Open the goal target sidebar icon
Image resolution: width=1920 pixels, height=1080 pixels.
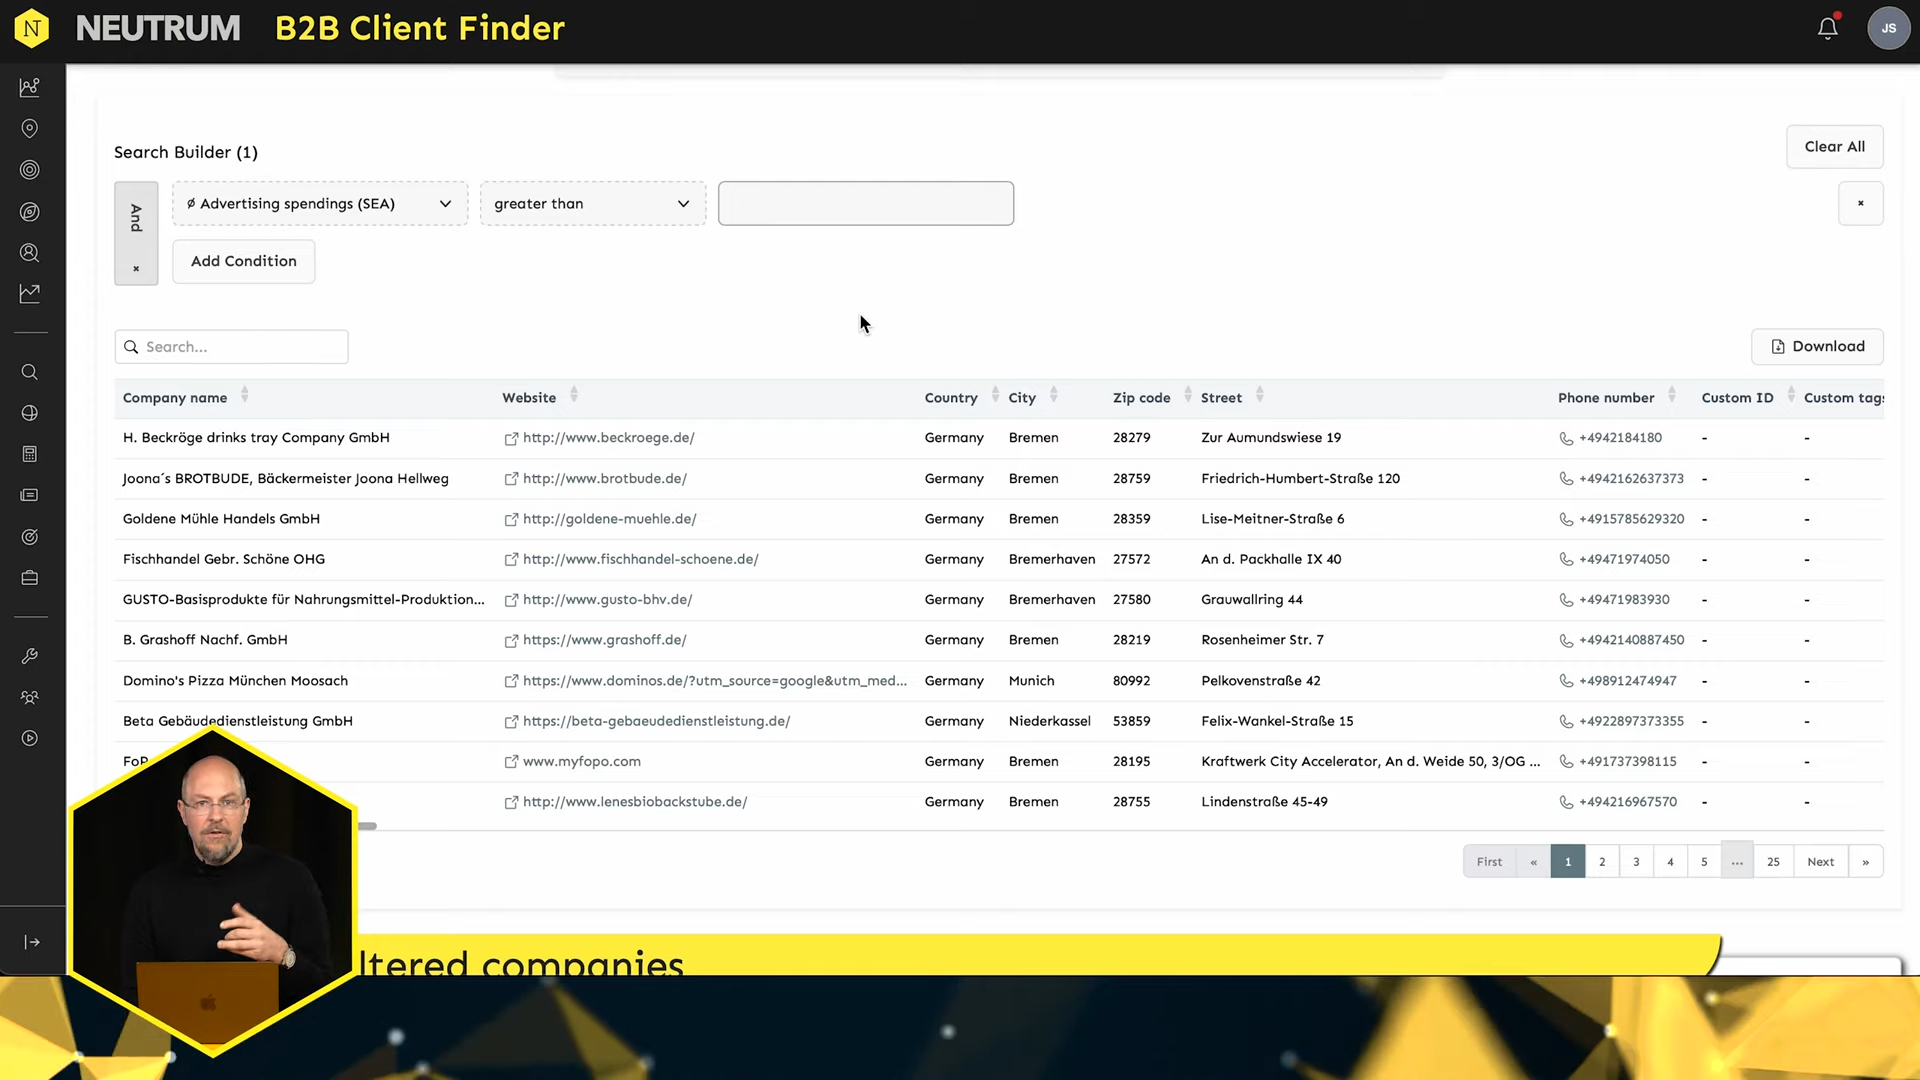30,537
